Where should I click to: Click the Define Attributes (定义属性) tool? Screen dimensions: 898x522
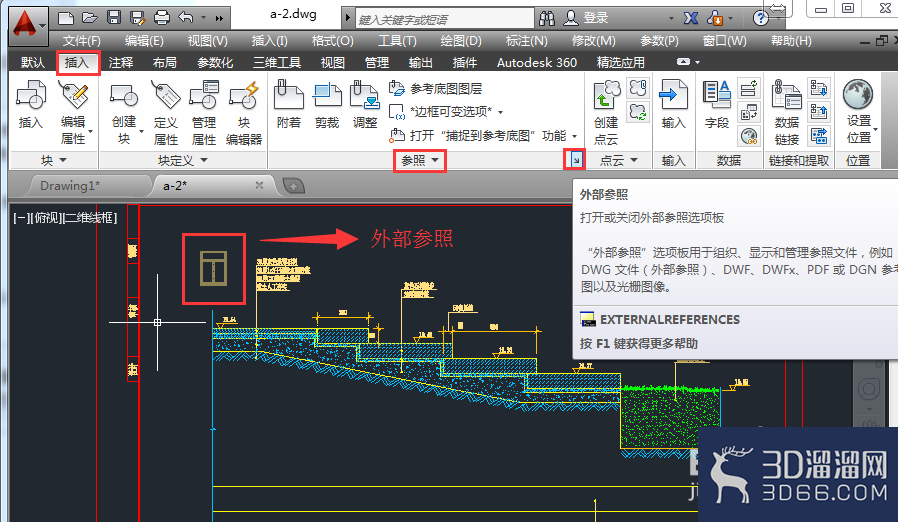166,112
